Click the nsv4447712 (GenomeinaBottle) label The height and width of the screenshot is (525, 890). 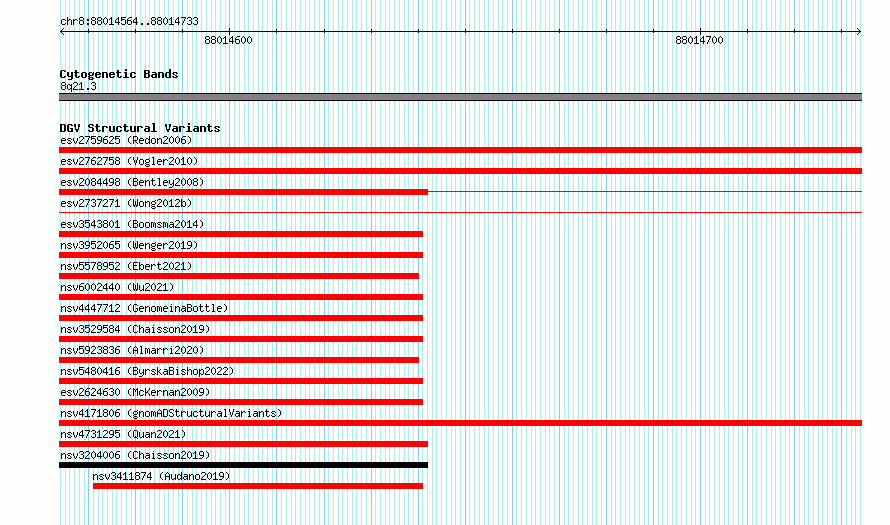[144, 308]
